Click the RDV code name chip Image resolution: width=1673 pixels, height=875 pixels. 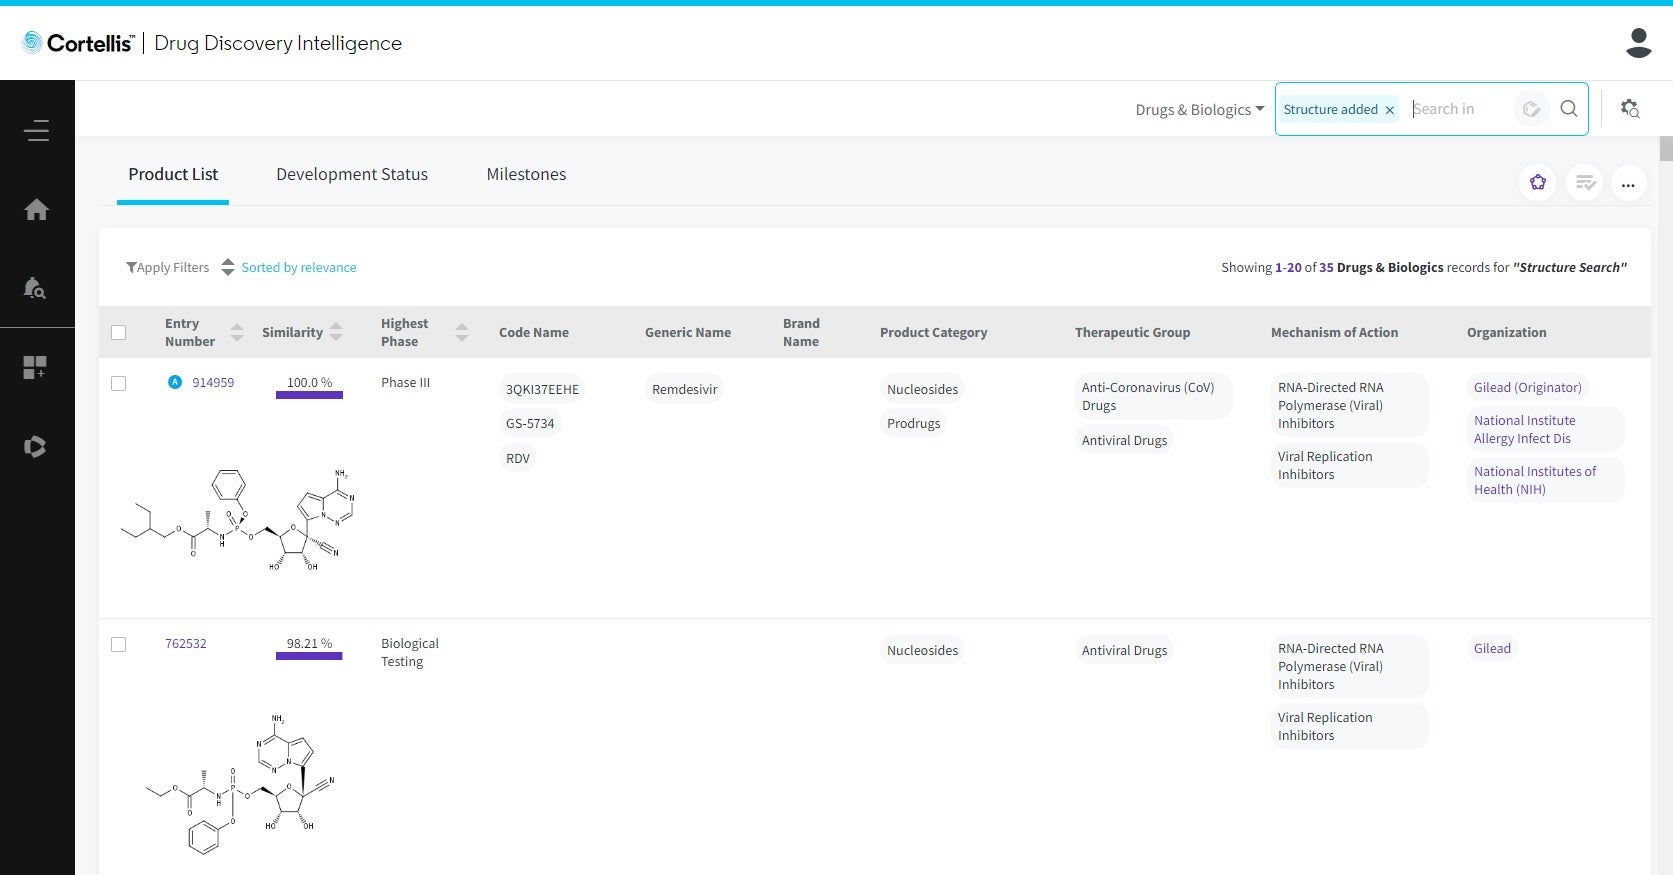pos(518,458)
